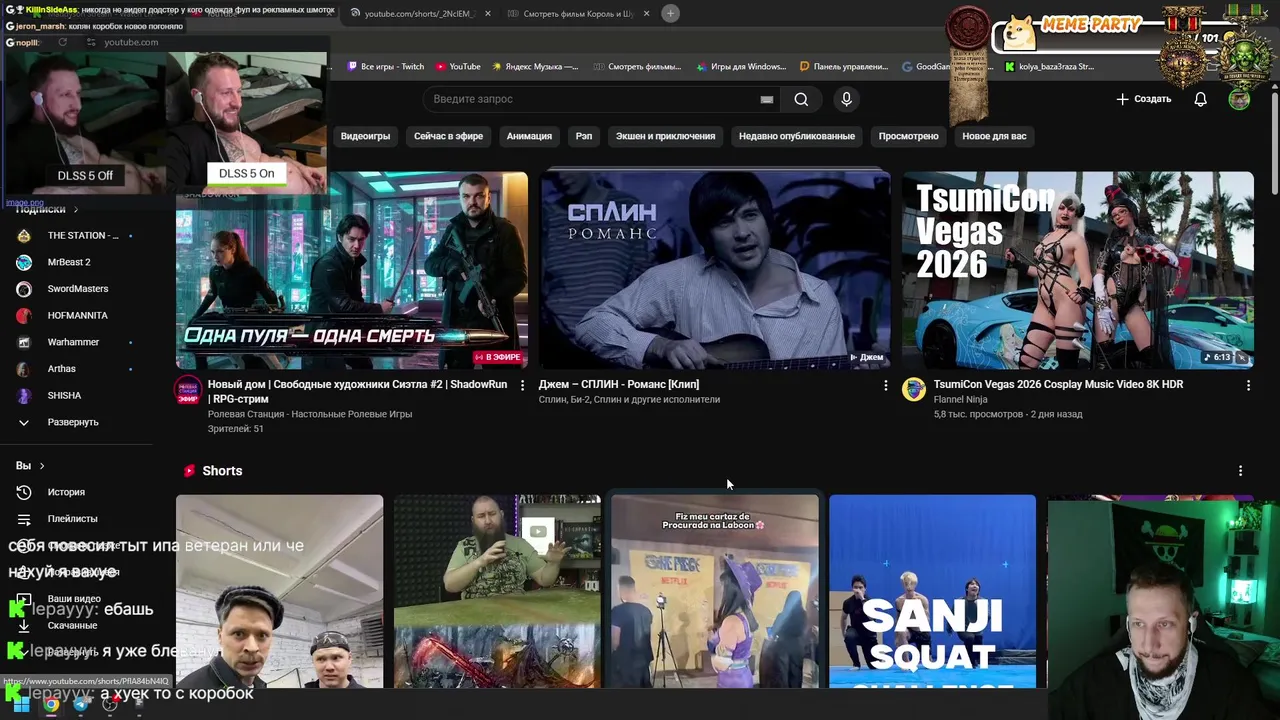
Task: Close the Смотреть фильм Король tab
Action: pos(646,14)
